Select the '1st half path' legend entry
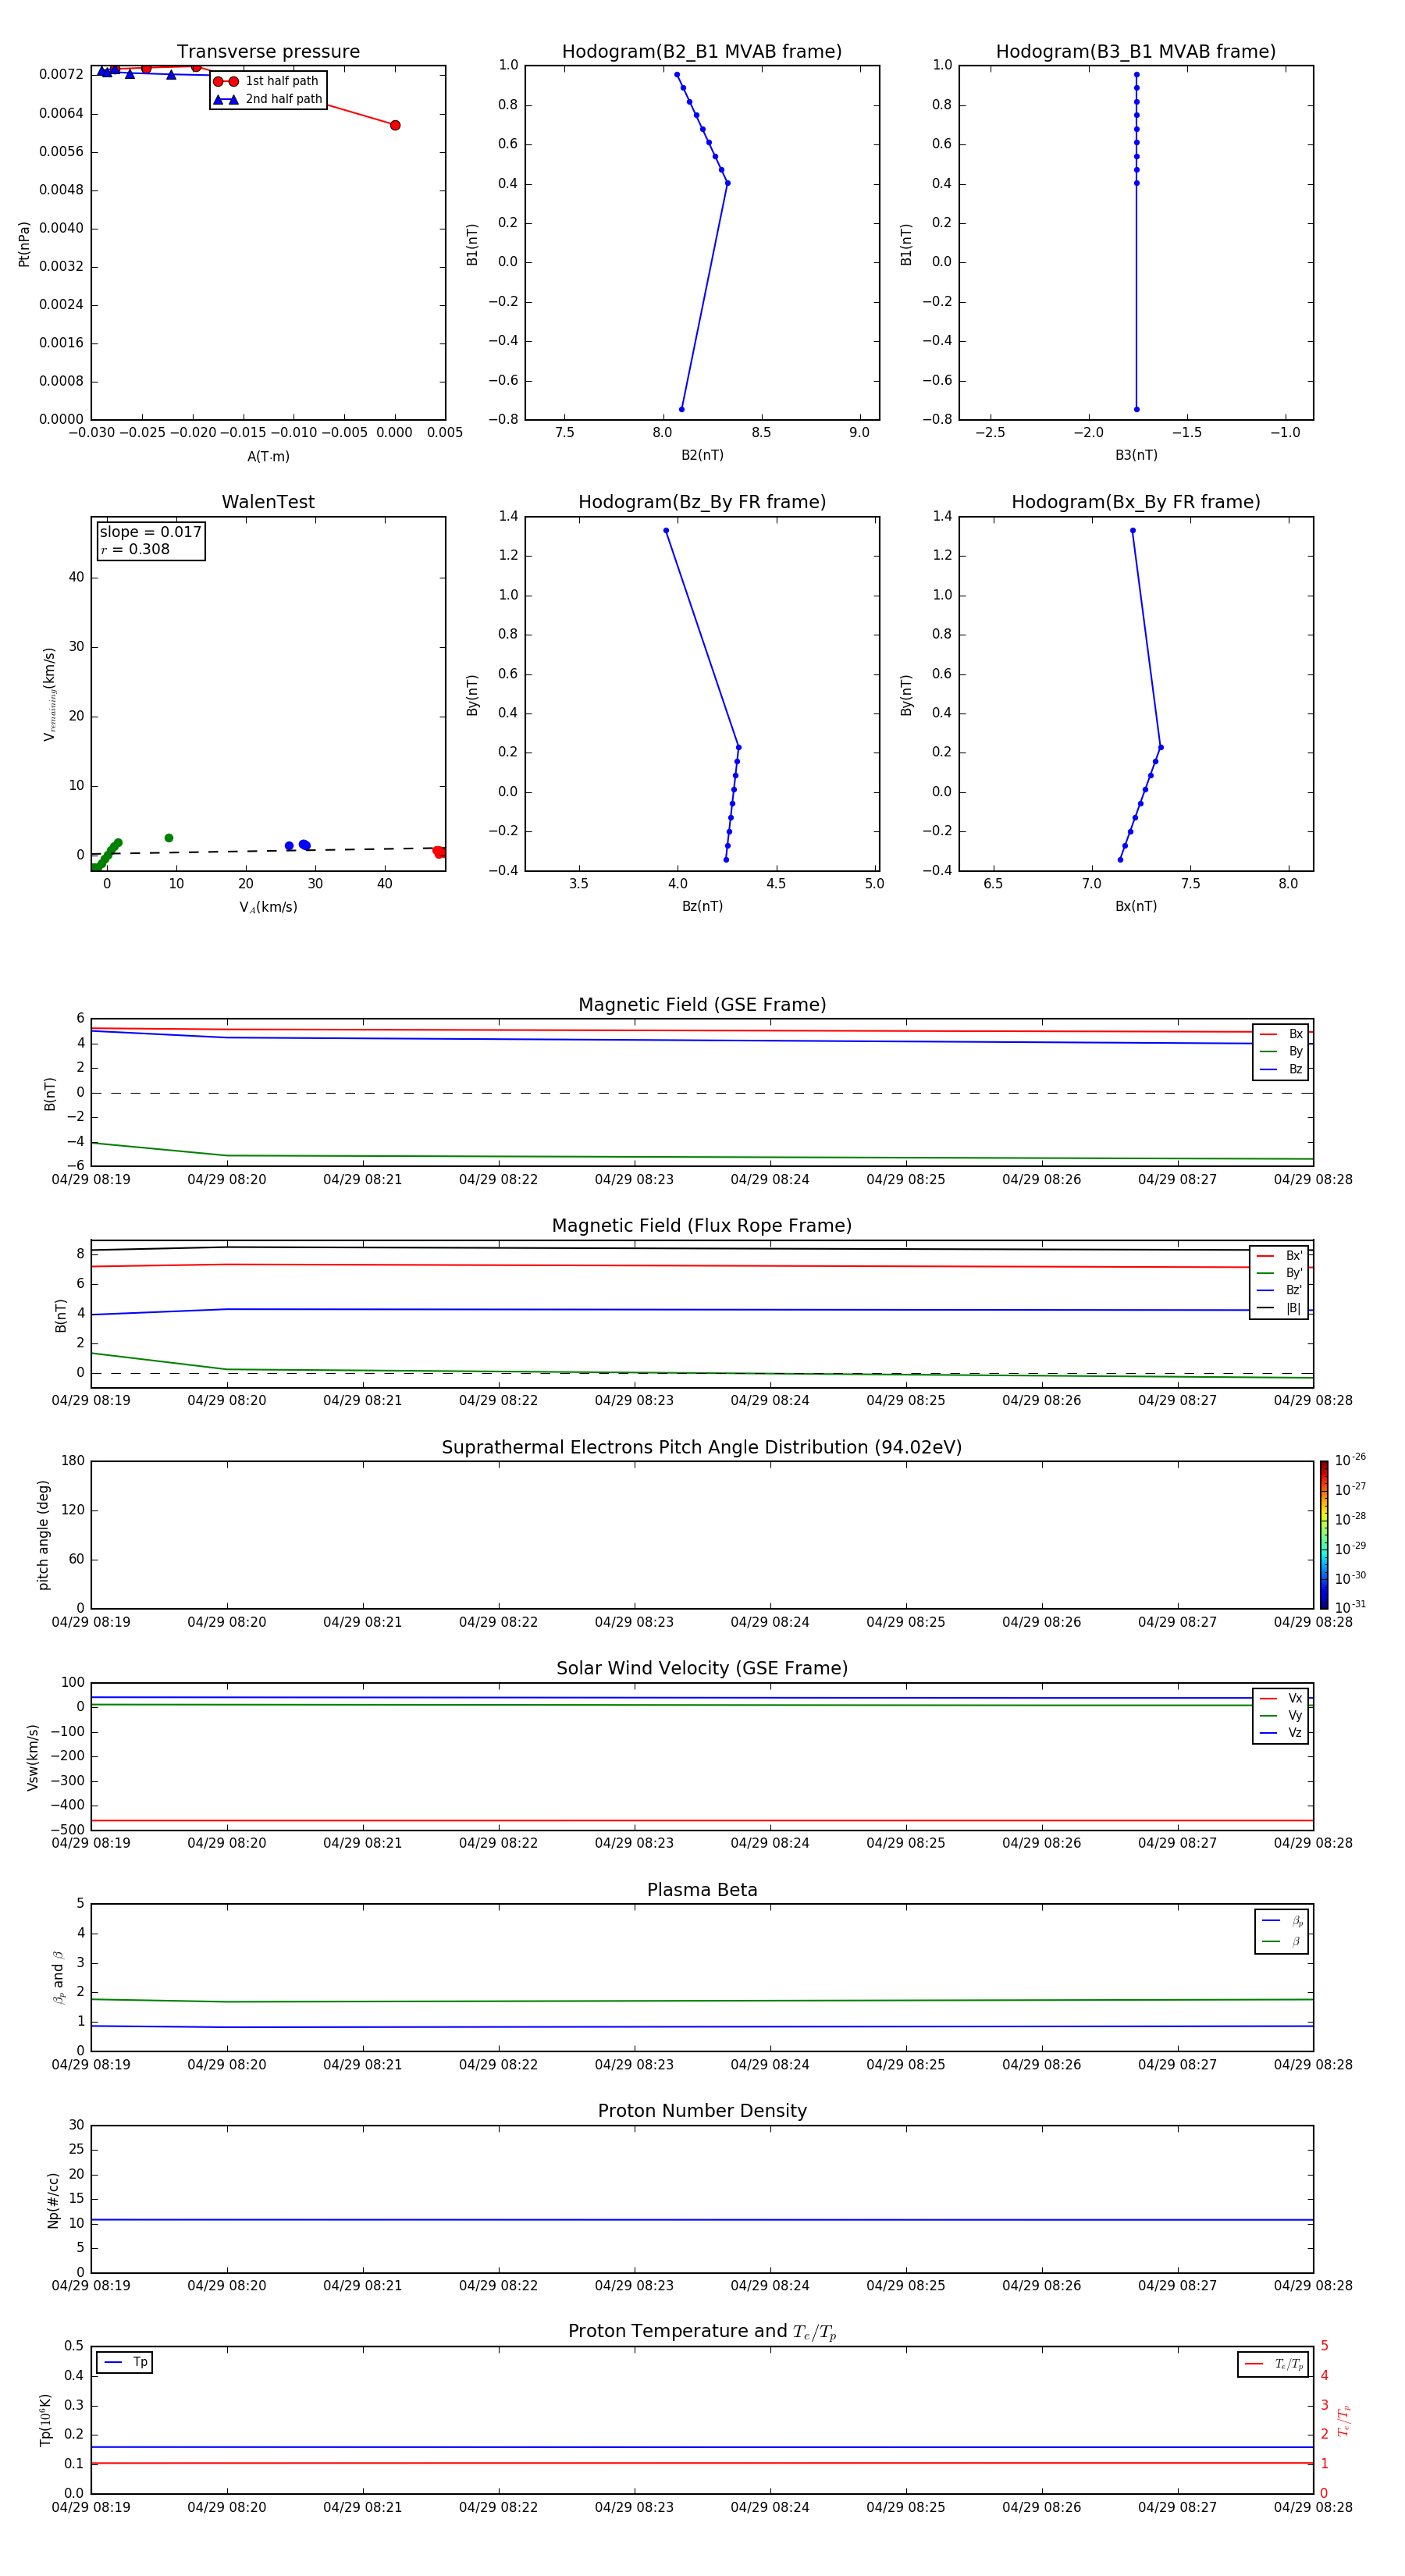This screenshot has height=2576, width=1405. point(267,81)
